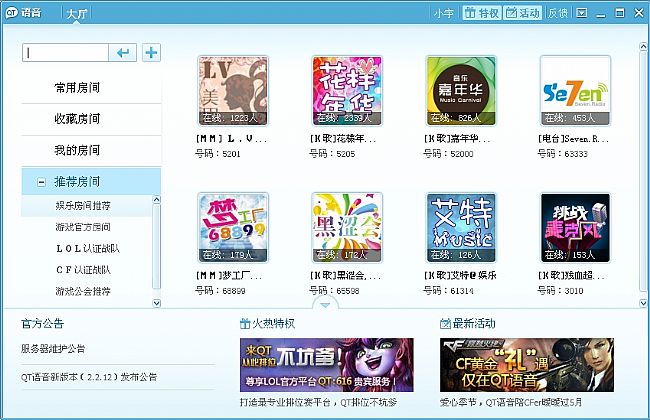The image size is (650, 420).
Task: Click the enter room arrow button
Action: (x=123, y=53)
